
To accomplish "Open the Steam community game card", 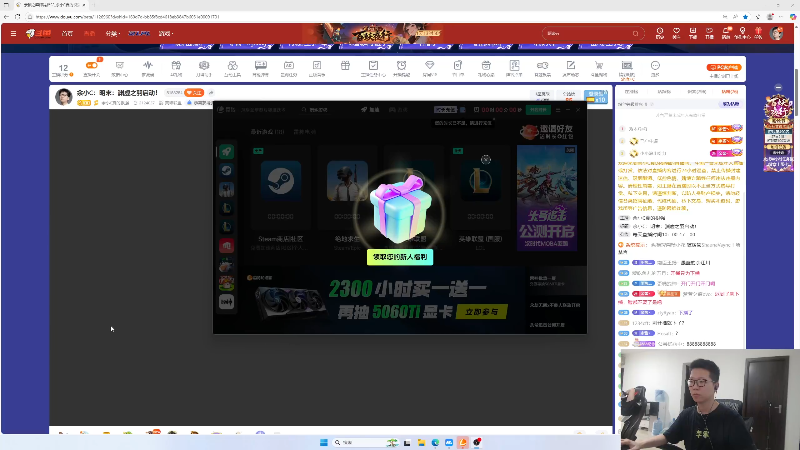I will pyautogui.click(x=281, y=198).
